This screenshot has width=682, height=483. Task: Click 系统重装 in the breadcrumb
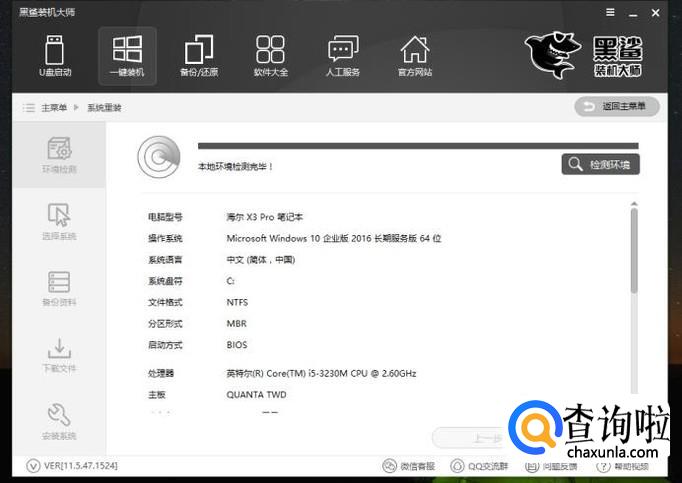(x=104, y=107)
